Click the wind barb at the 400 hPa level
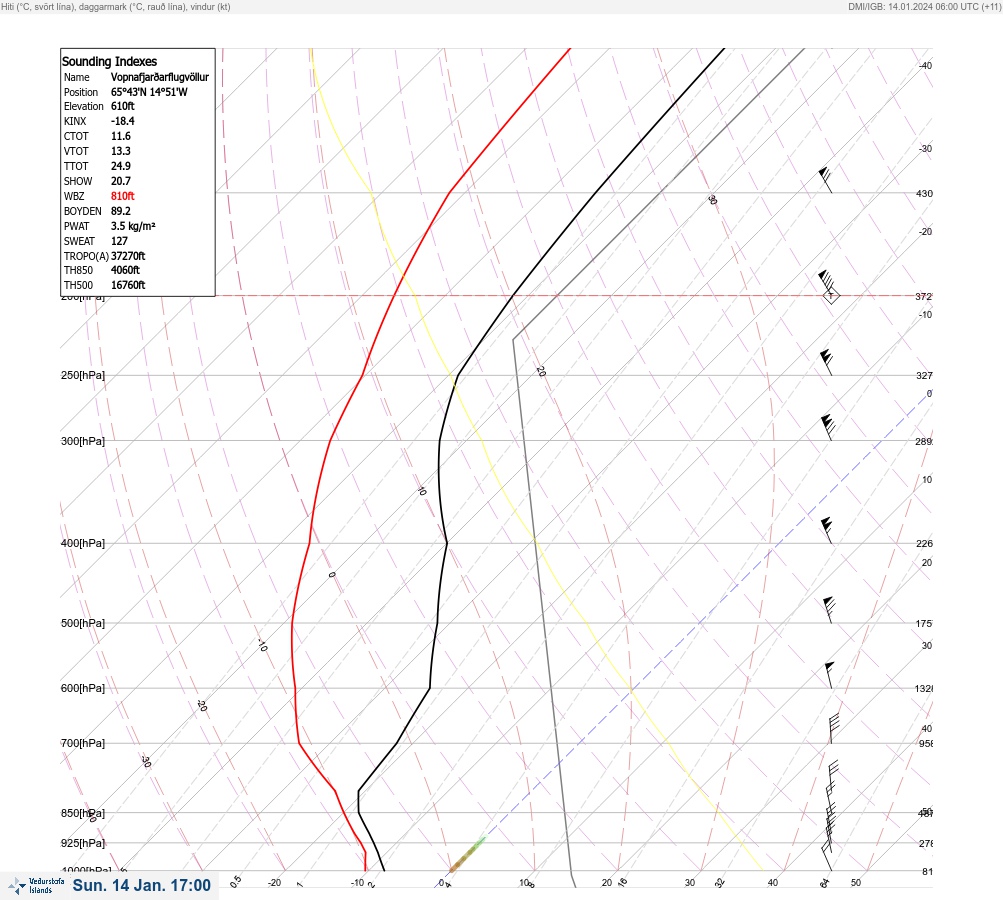Screen dimensions: 1003x900 [826, 530]
